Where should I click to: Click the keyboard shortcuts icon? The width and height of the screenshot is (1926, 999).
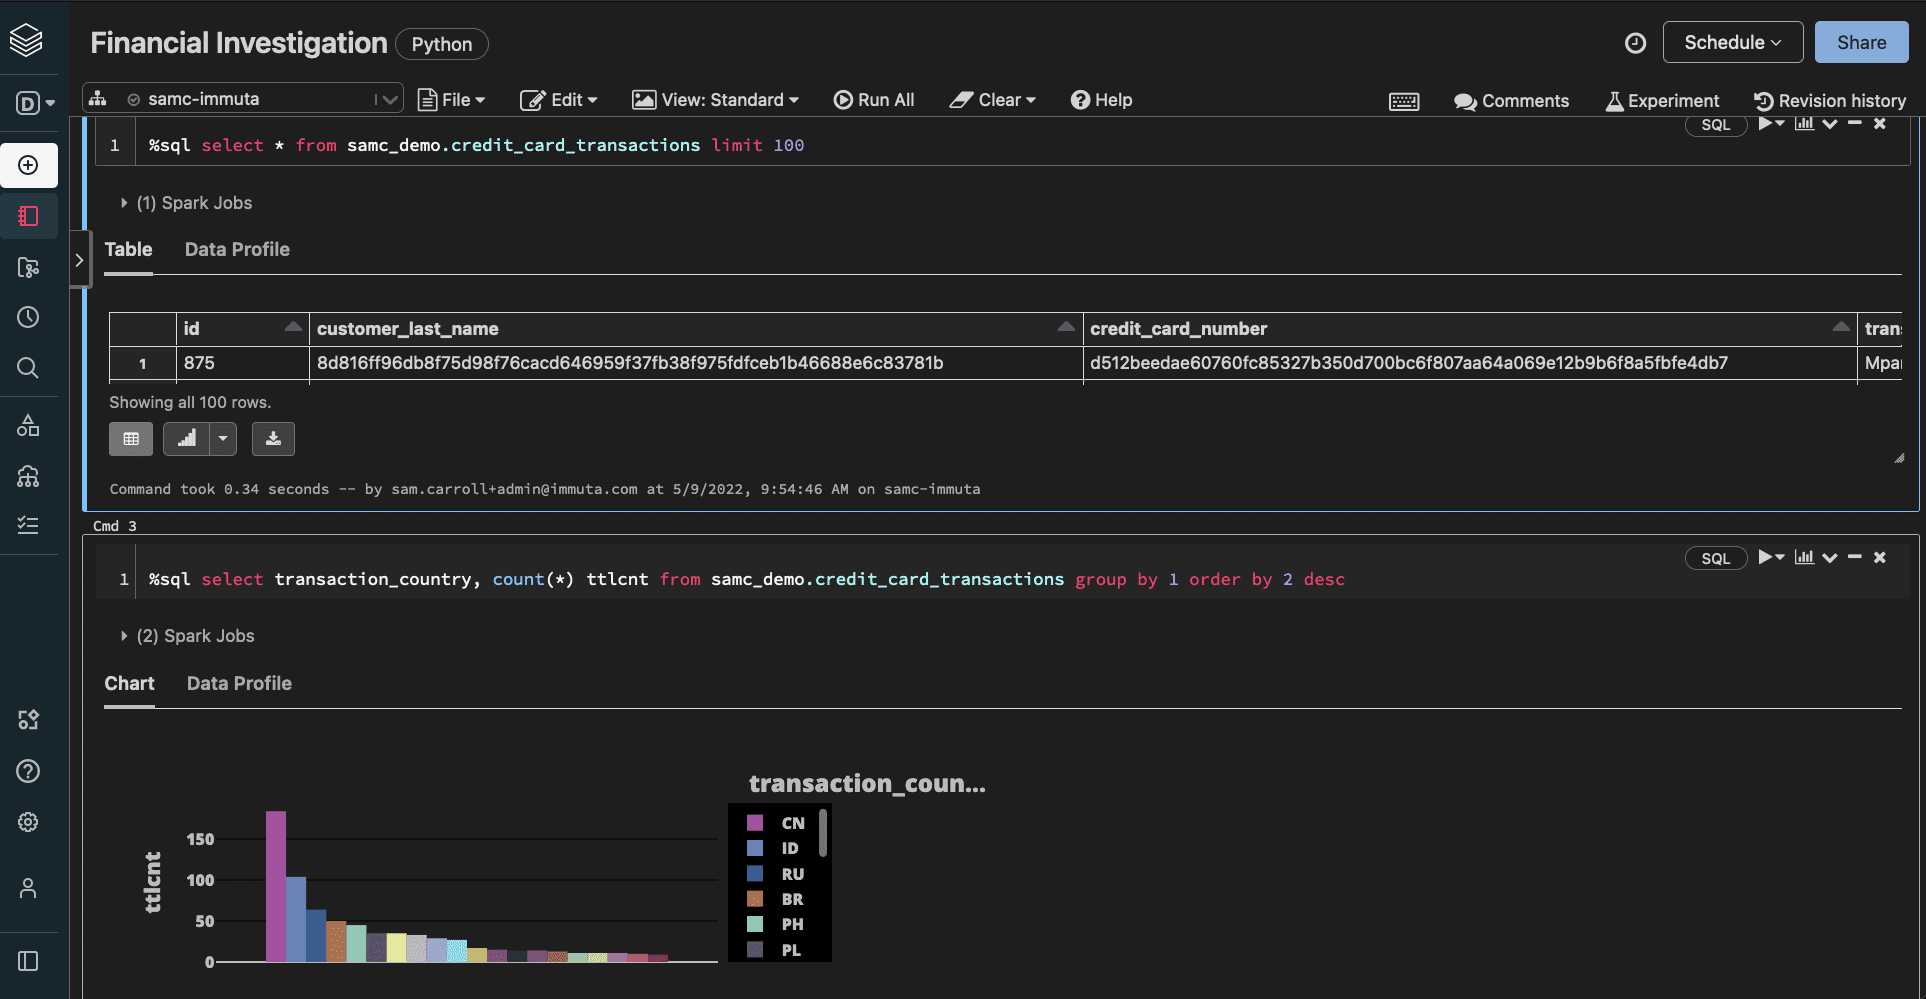coord(1404,101)
